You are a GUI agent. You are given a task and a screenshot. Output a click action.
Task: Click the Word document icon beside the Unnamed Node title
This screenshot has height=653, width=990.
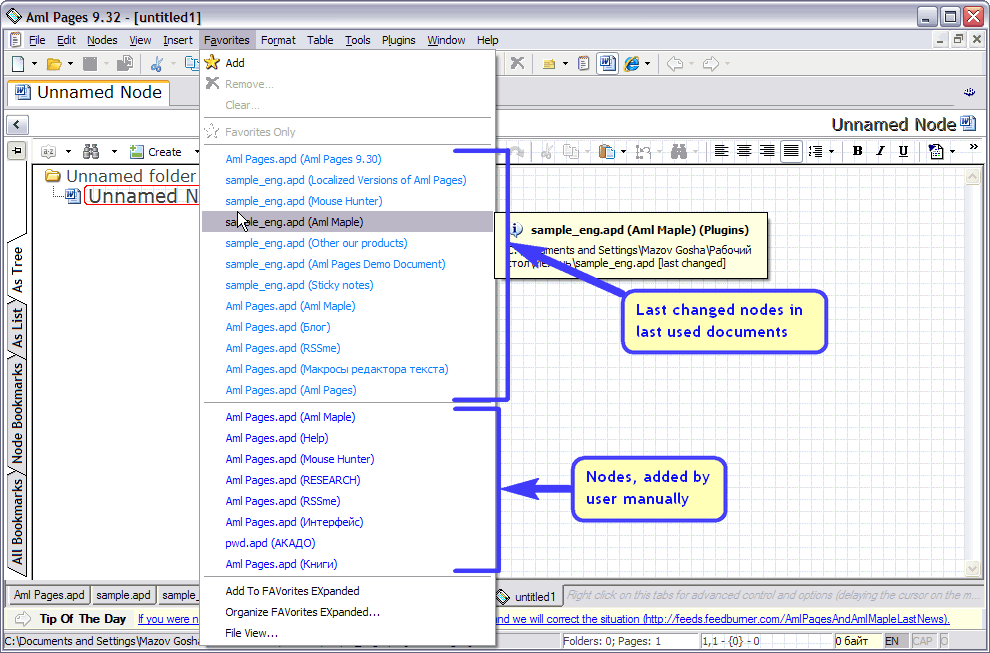(x=967, y=123)
